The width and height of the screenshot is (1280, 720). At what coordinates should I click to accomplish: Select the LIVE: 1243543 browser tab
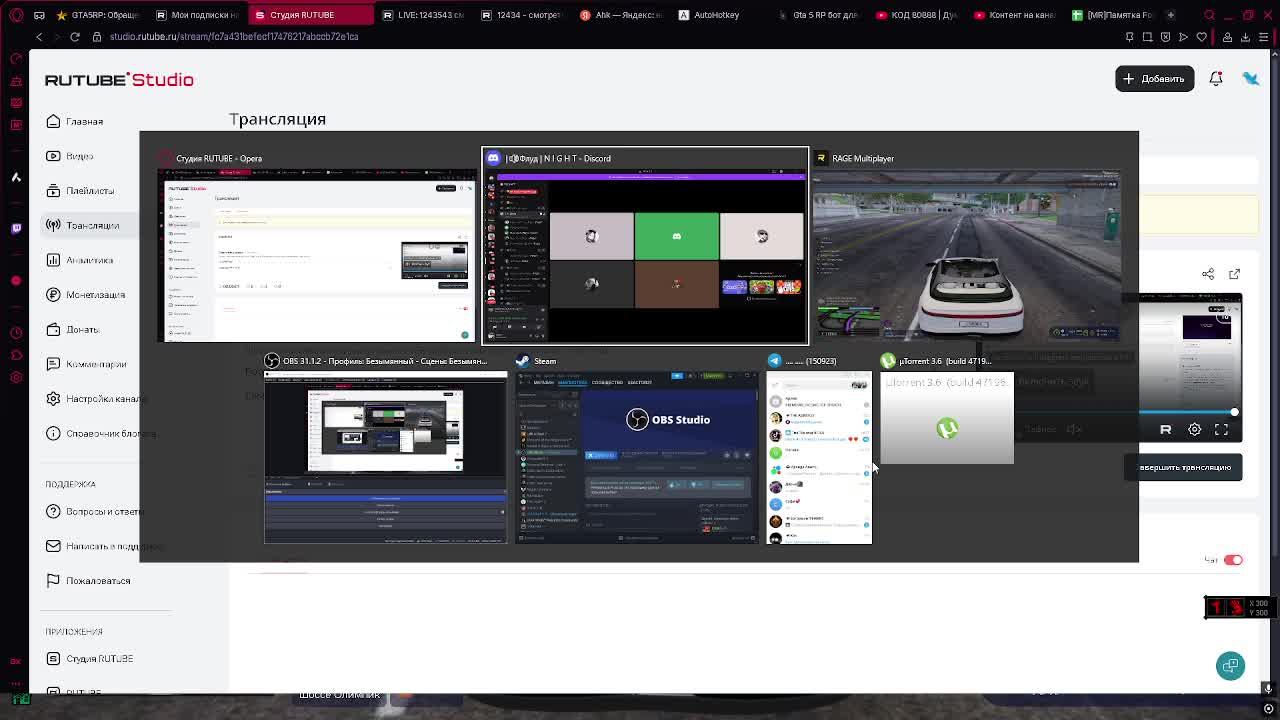423,15
